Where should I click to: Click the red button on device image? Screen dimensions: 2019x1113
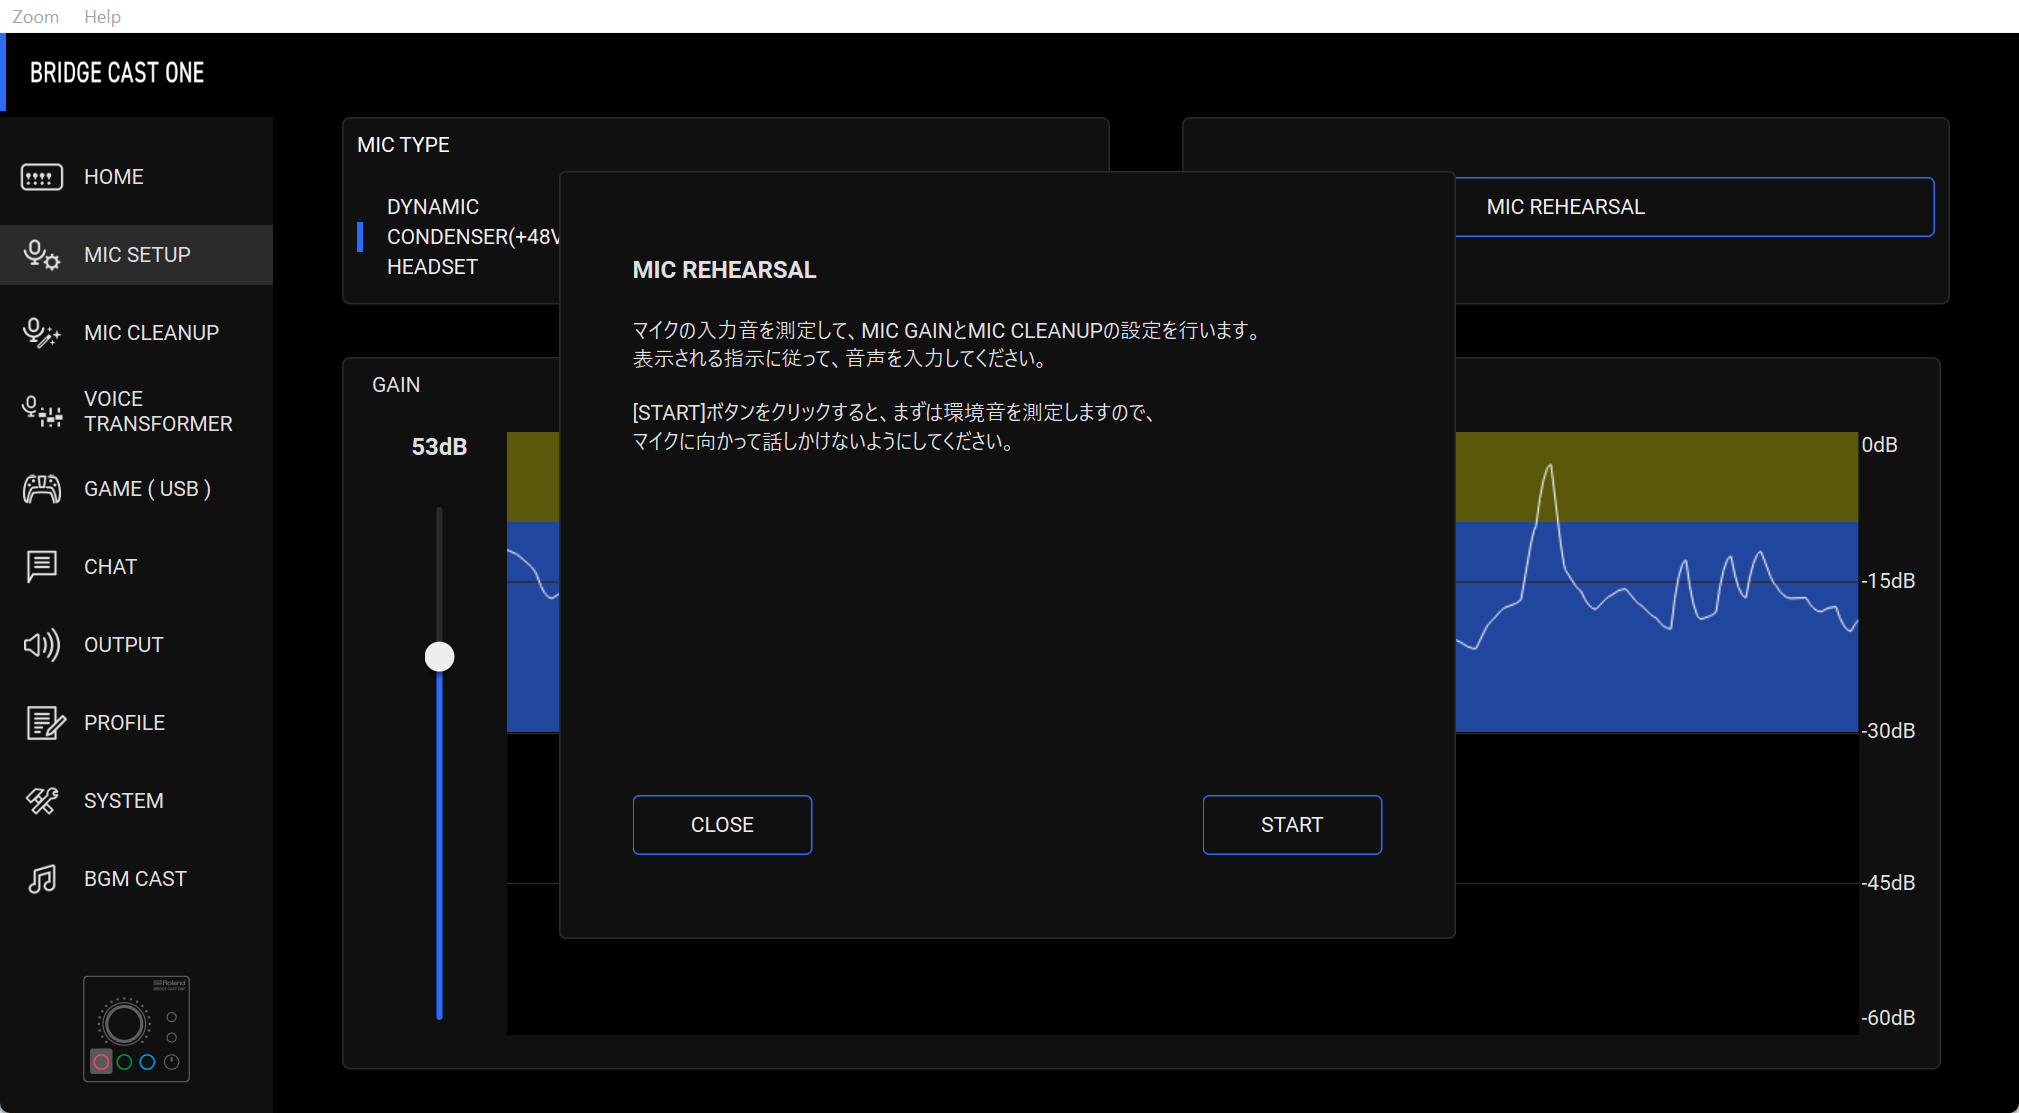tap(101, 1062)
